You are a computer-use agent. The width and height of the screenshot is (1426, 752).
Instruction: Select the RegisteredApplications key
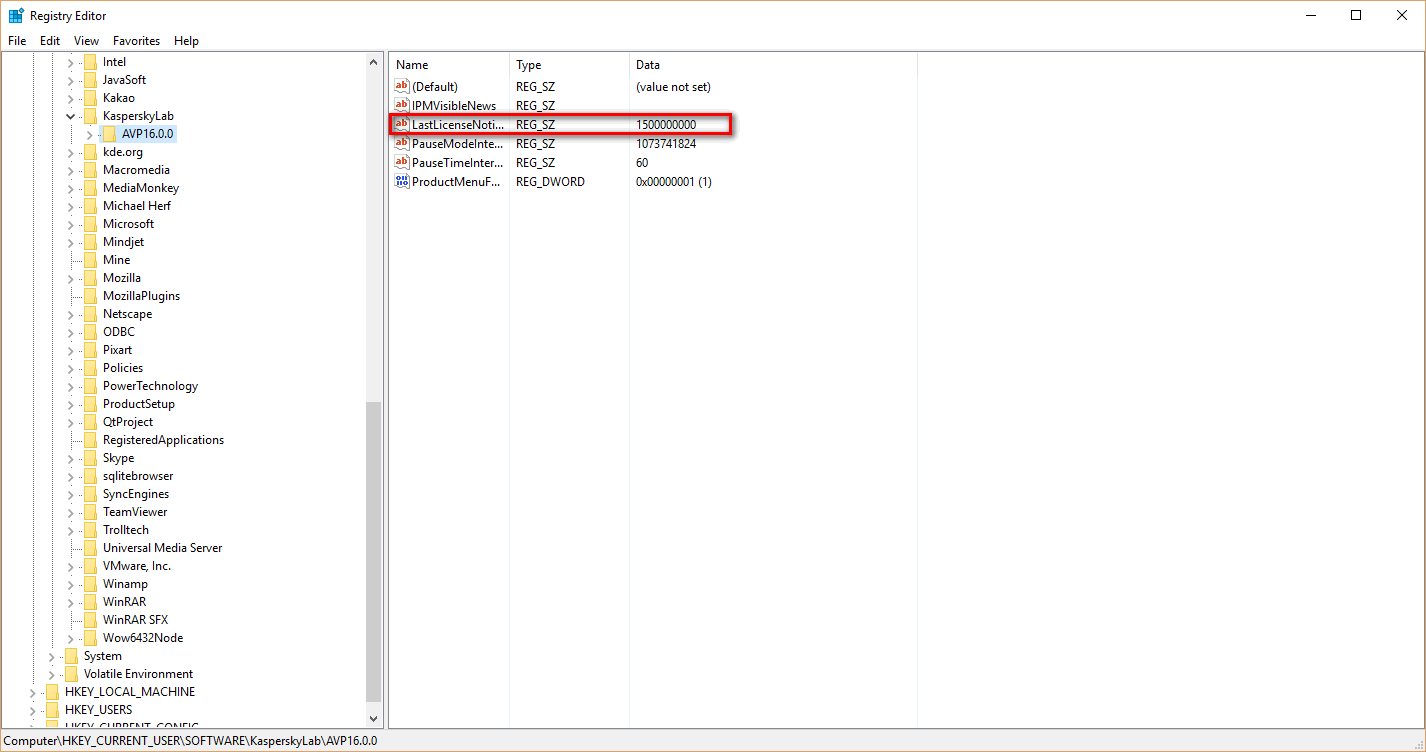click(163, 440)
